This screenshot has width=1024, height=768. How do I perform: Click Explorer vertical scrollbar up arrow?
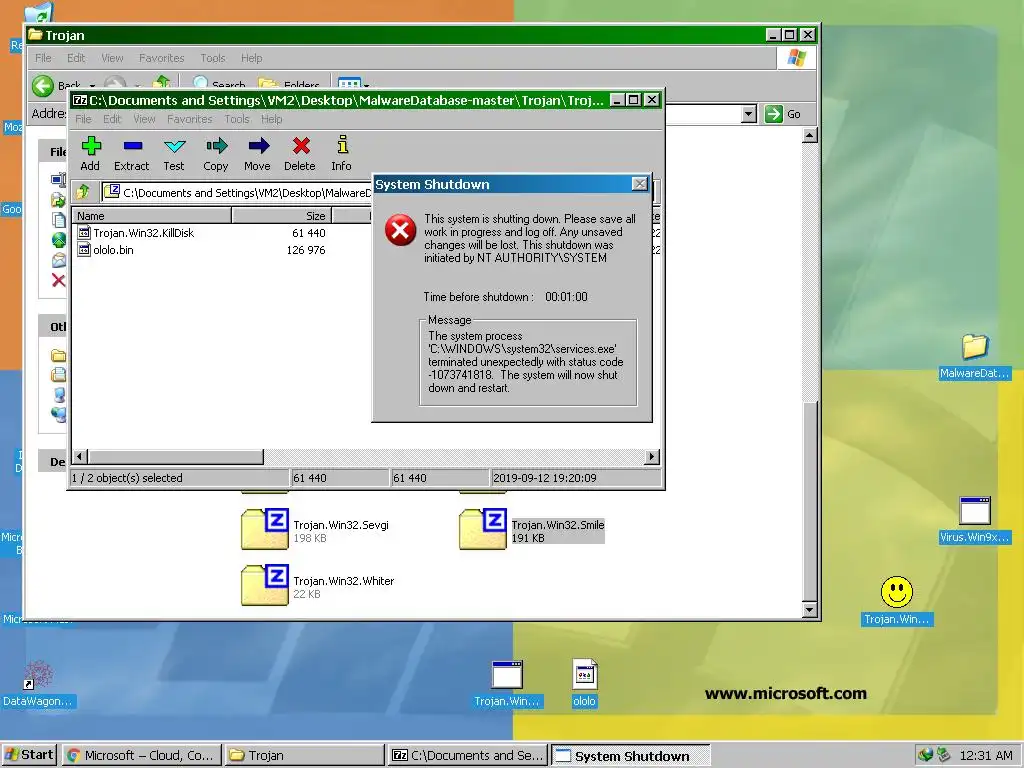click(809, 135)
